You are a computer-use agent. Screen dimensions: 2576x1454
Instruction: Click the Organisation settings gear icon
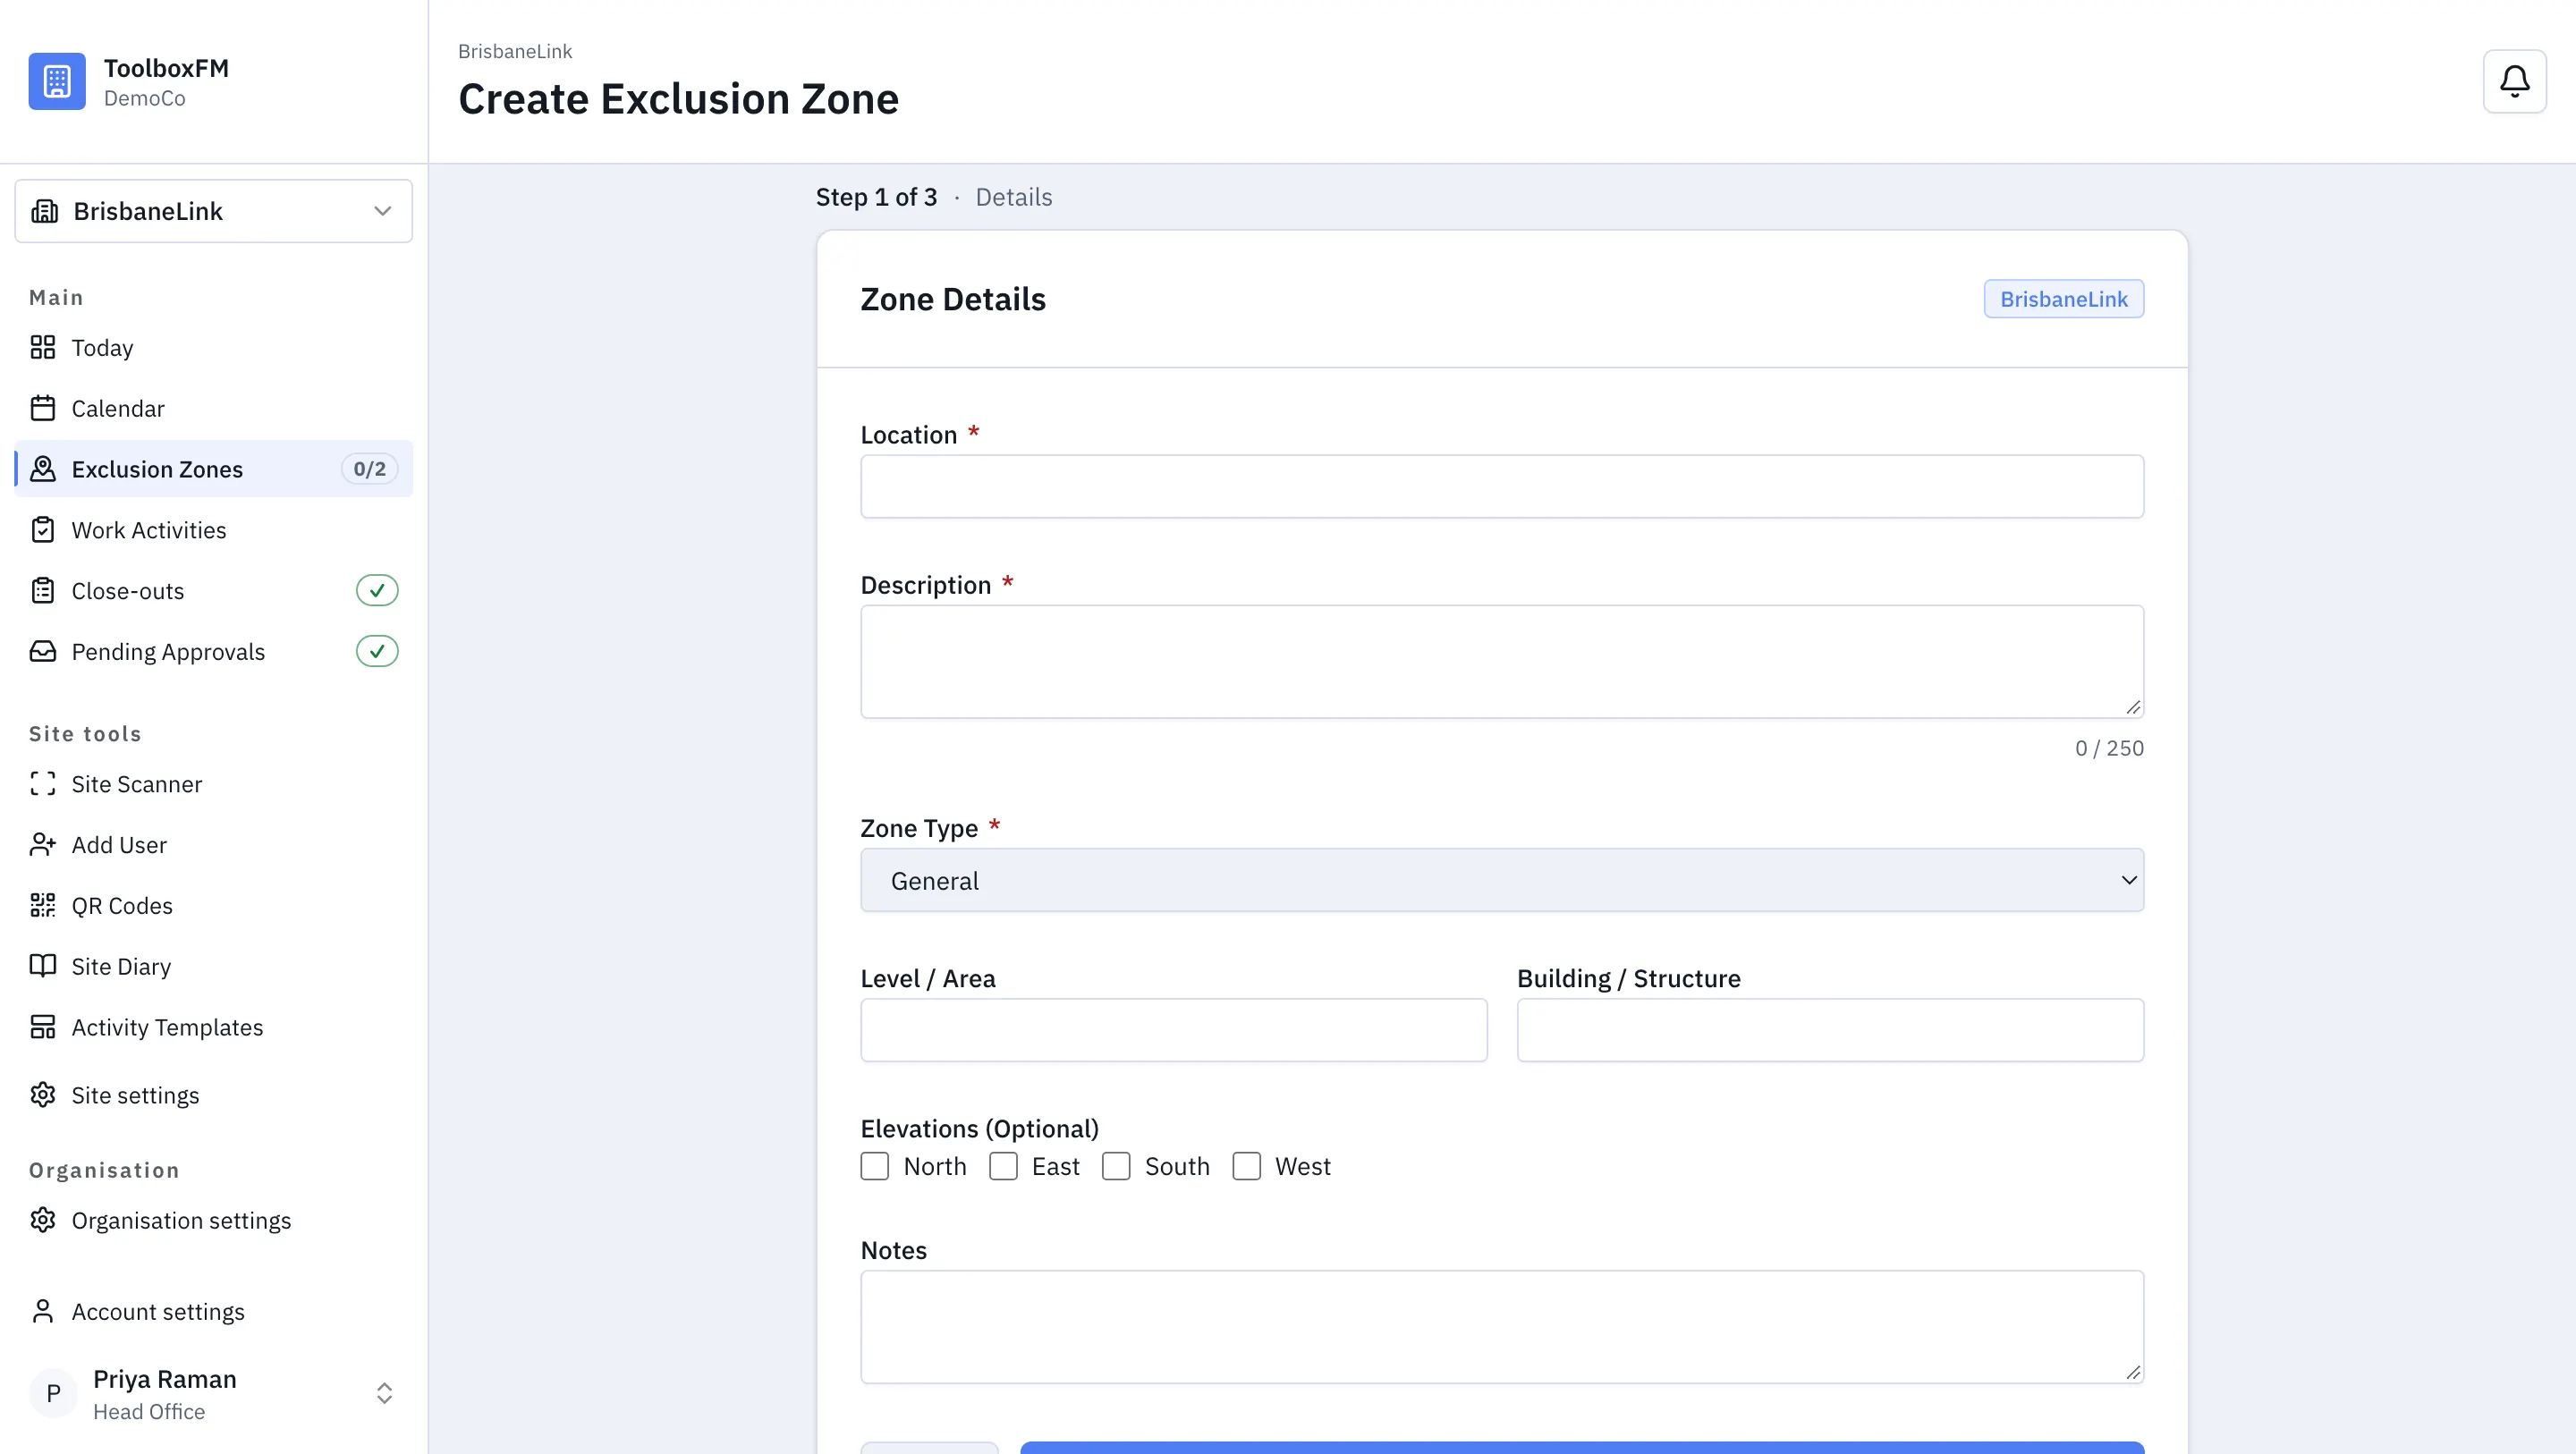pyautogui.click(x=43, y=1220)
